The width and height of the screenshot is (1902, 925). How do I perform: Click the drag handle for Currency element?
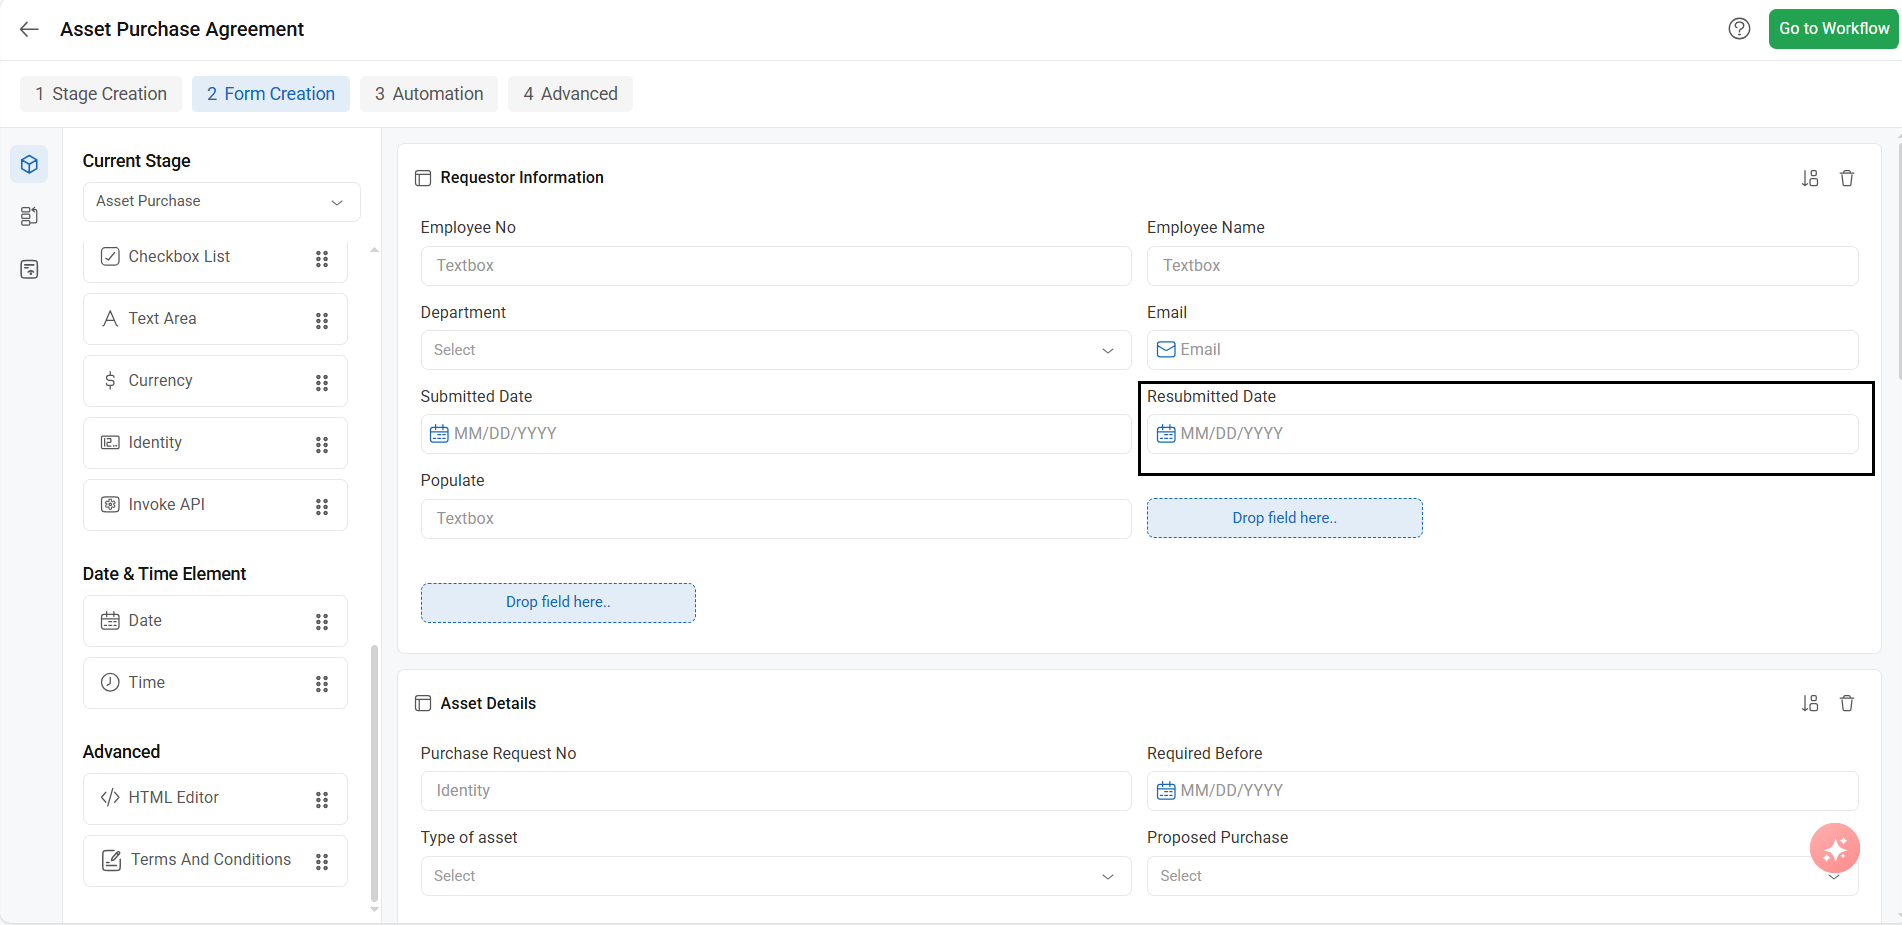322,382
